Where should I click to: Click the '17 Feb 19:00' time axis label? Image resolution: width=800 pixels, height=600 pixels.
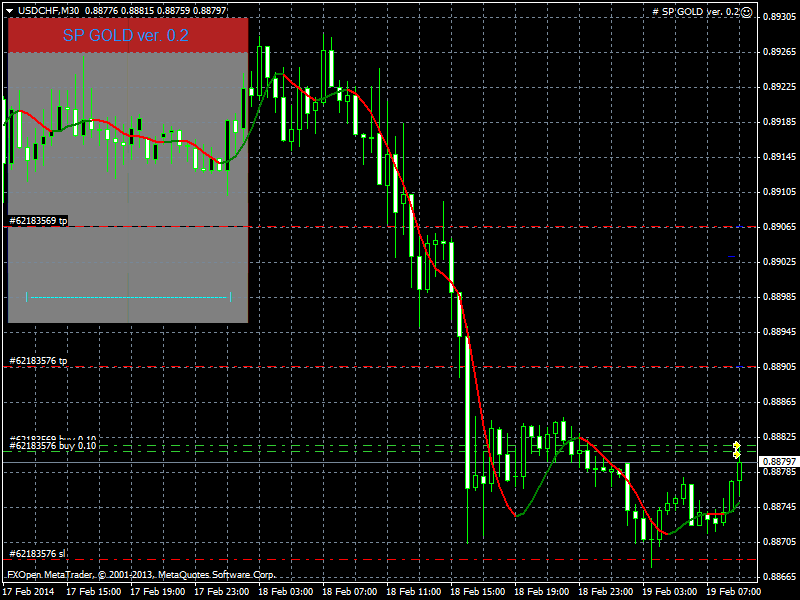(158, 592)
